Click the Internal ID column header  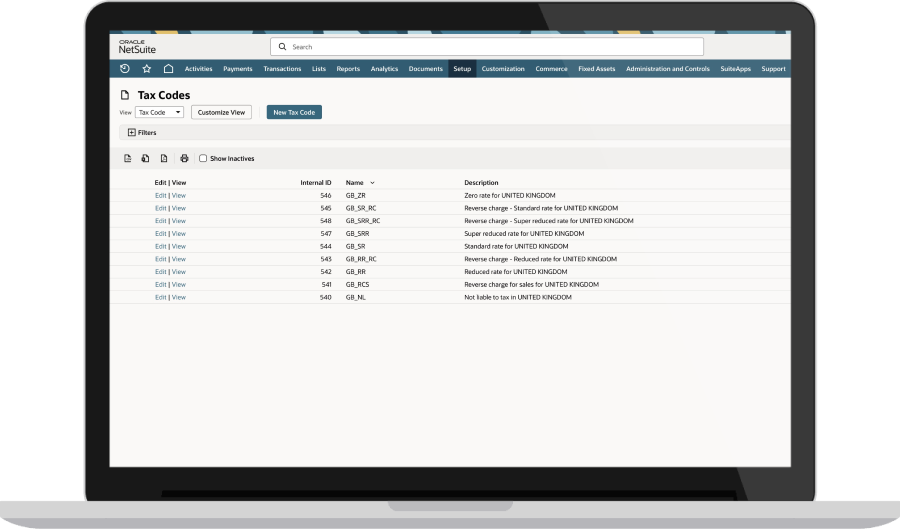316,182
